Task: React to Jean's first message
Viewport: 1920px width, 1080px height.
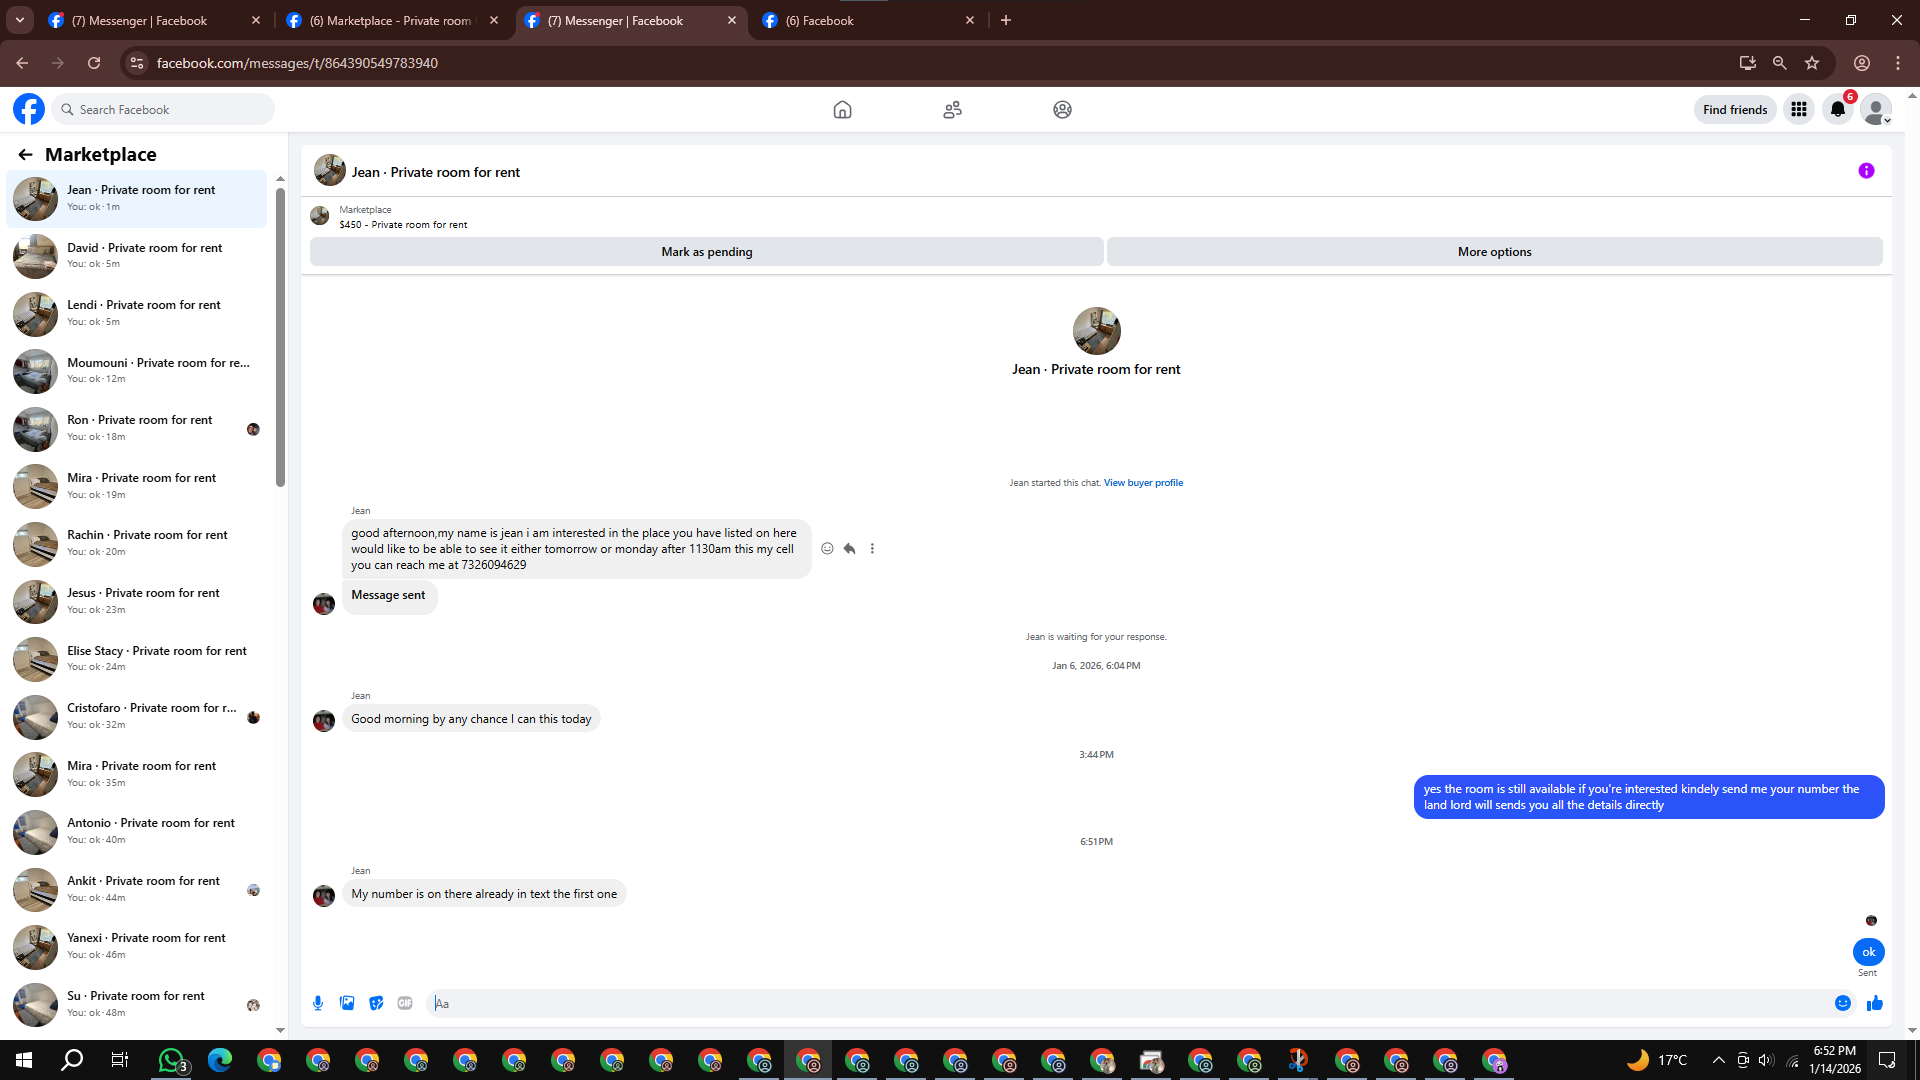Action: tap(827, 548)
